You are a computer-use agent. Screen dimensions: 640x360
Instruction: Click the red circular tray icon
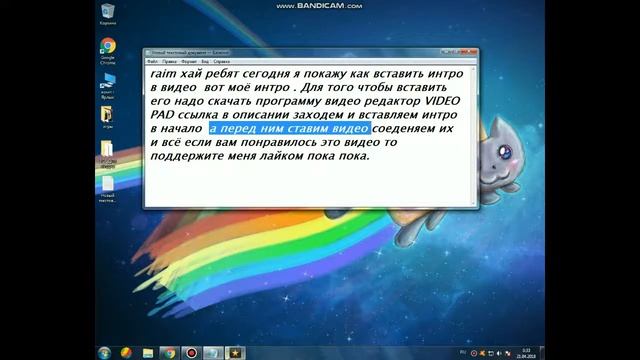474,353
